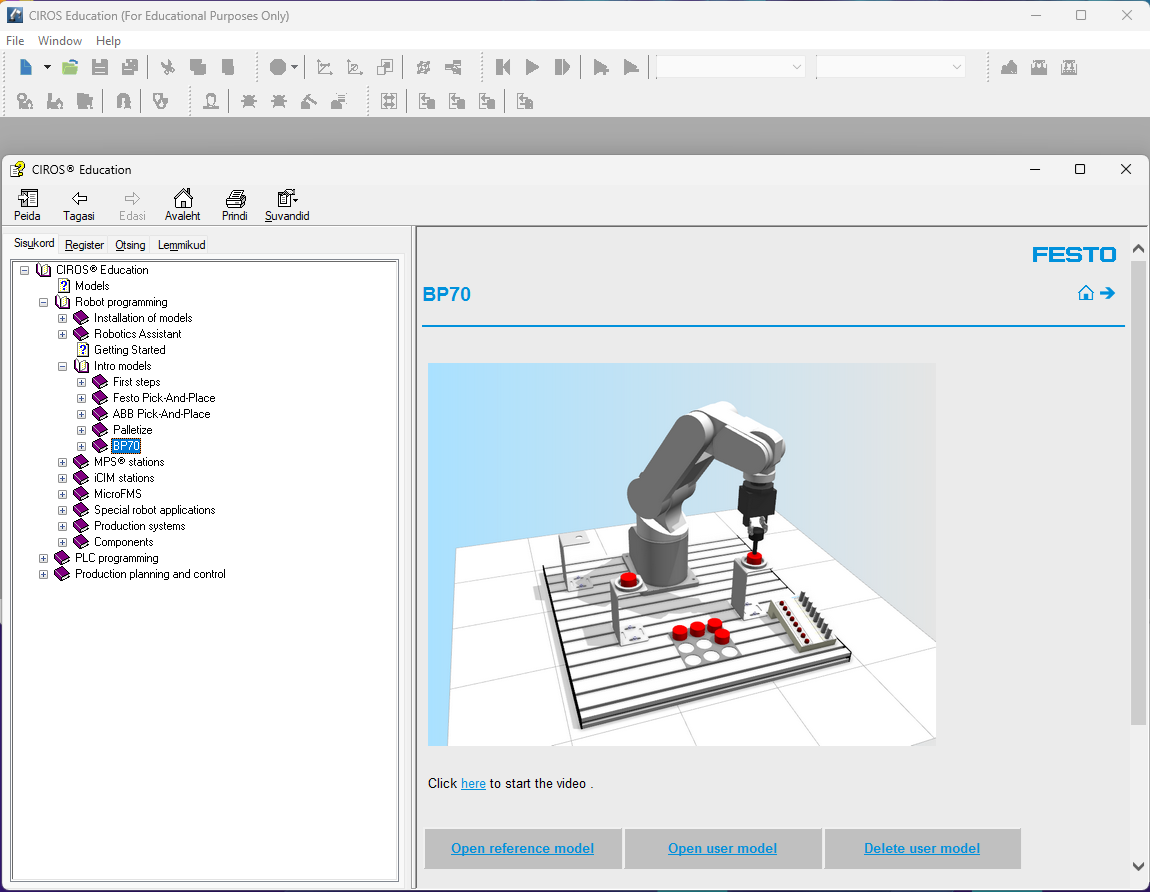Open the first empty combo box in toolbar
1150x892 pixels.
[x=730, y=67]
